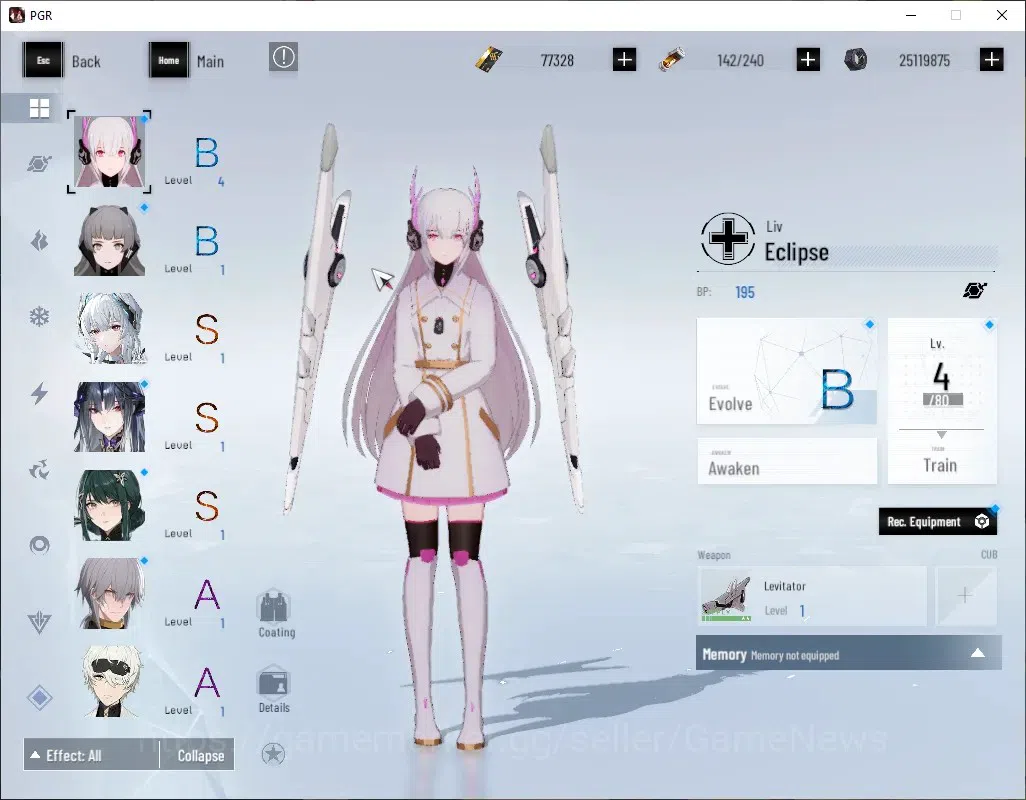Open the Evolve B rank panel
The height and width of the screenshot is (800, 1026).
point(787,371)
